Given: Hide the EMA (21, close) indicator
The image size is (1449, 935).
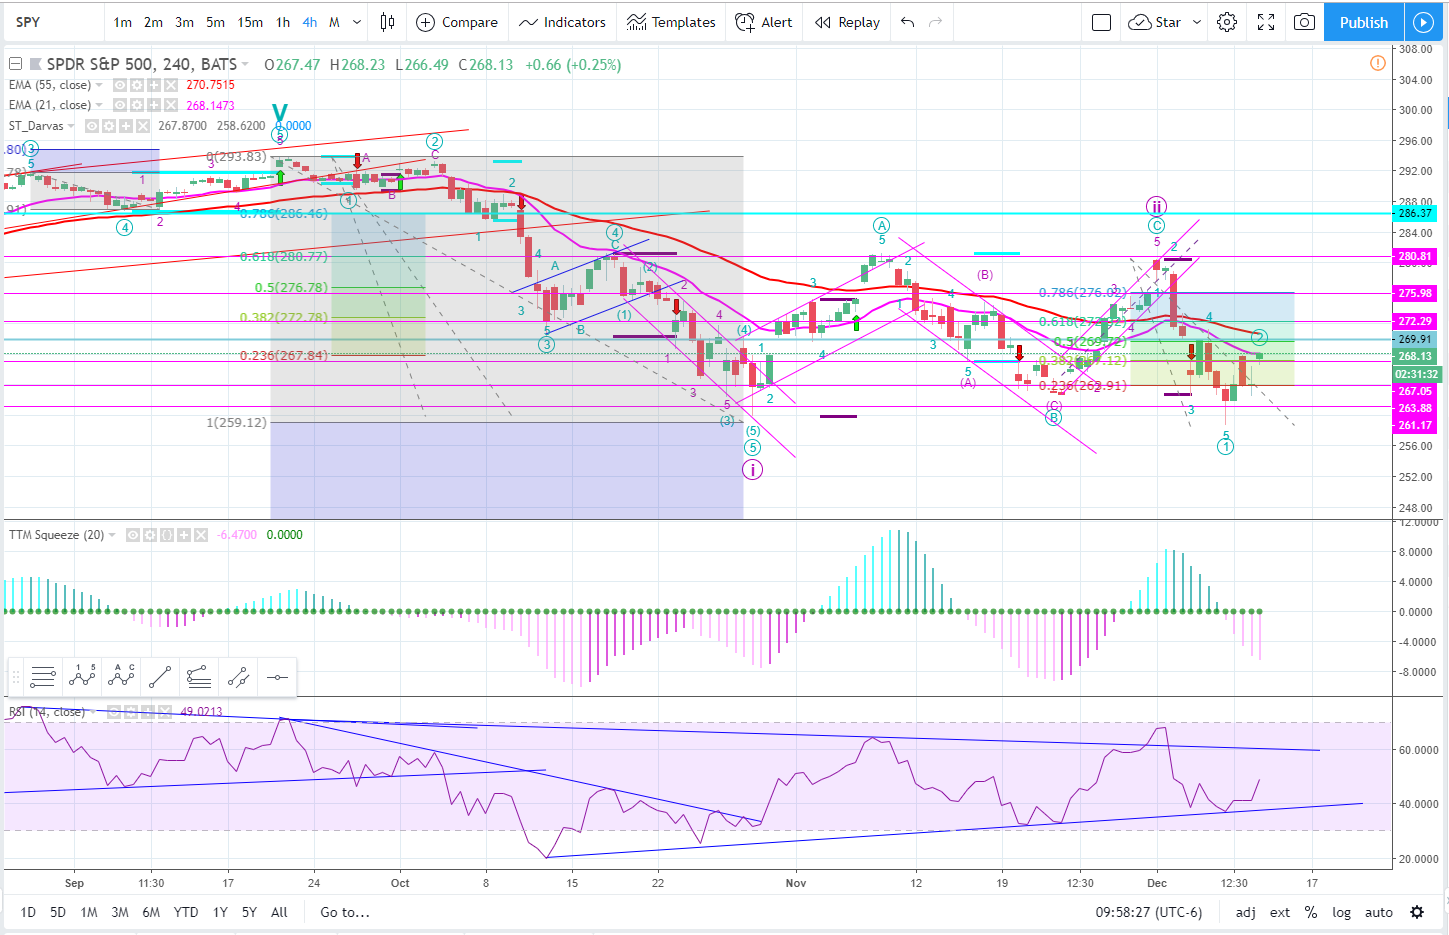Looking at the screenshot, I should 120,105.
